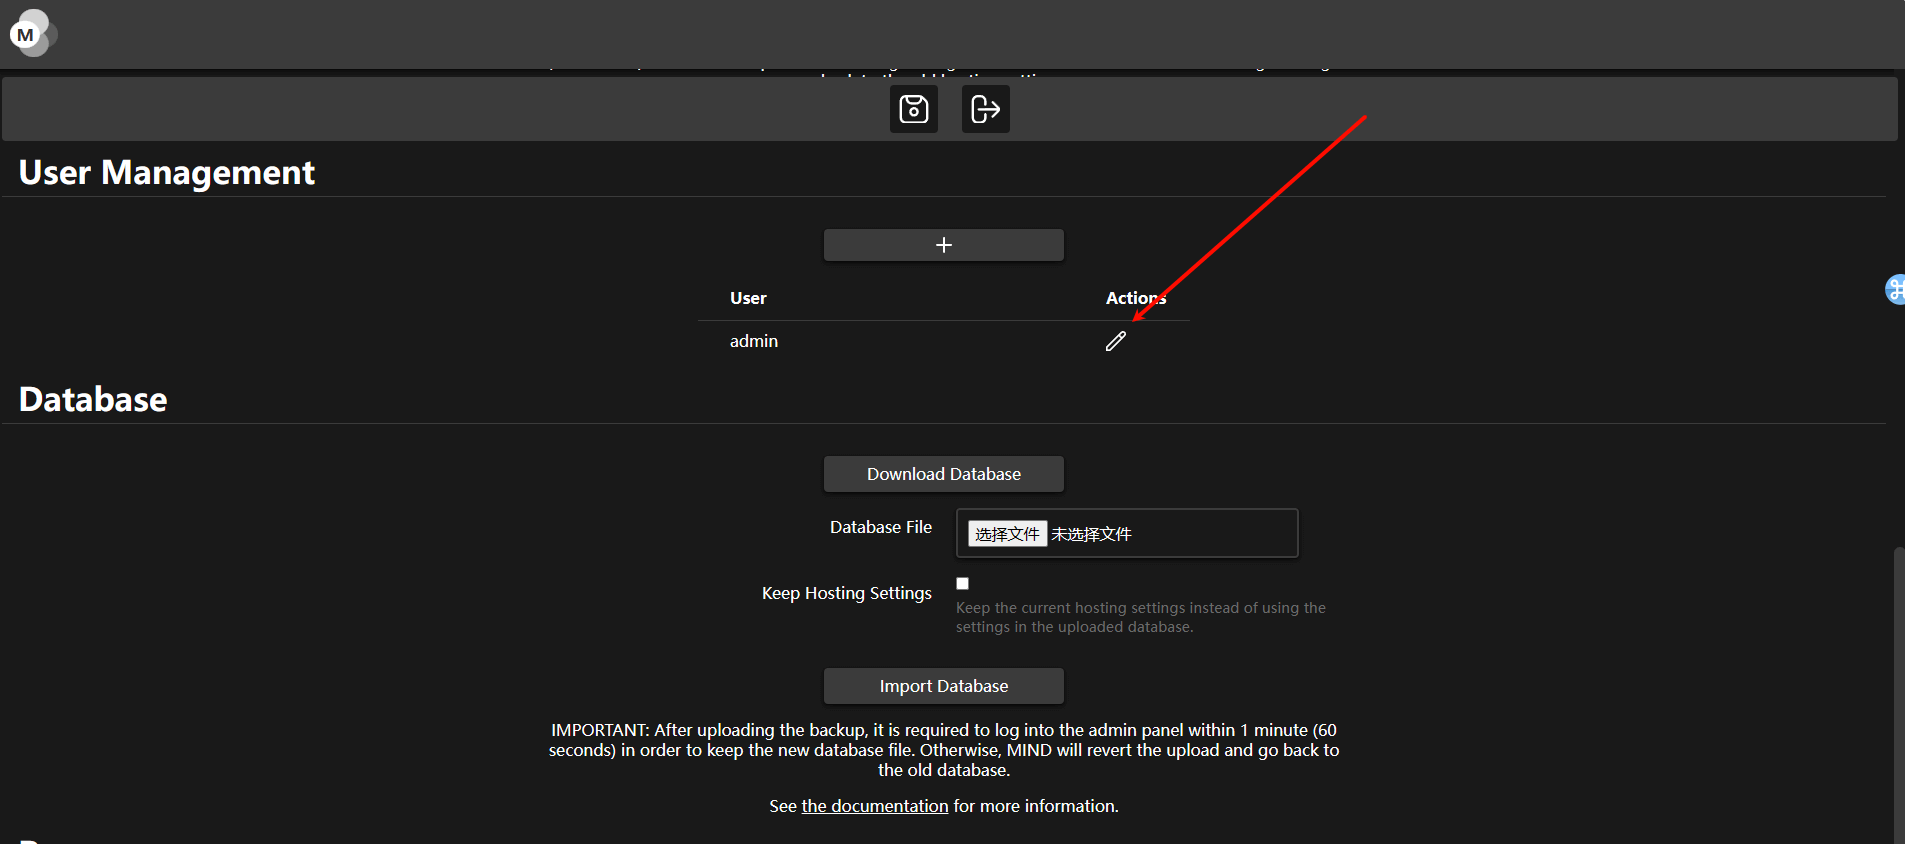
Task: Click the Database section heading
Action: [93, 400]
